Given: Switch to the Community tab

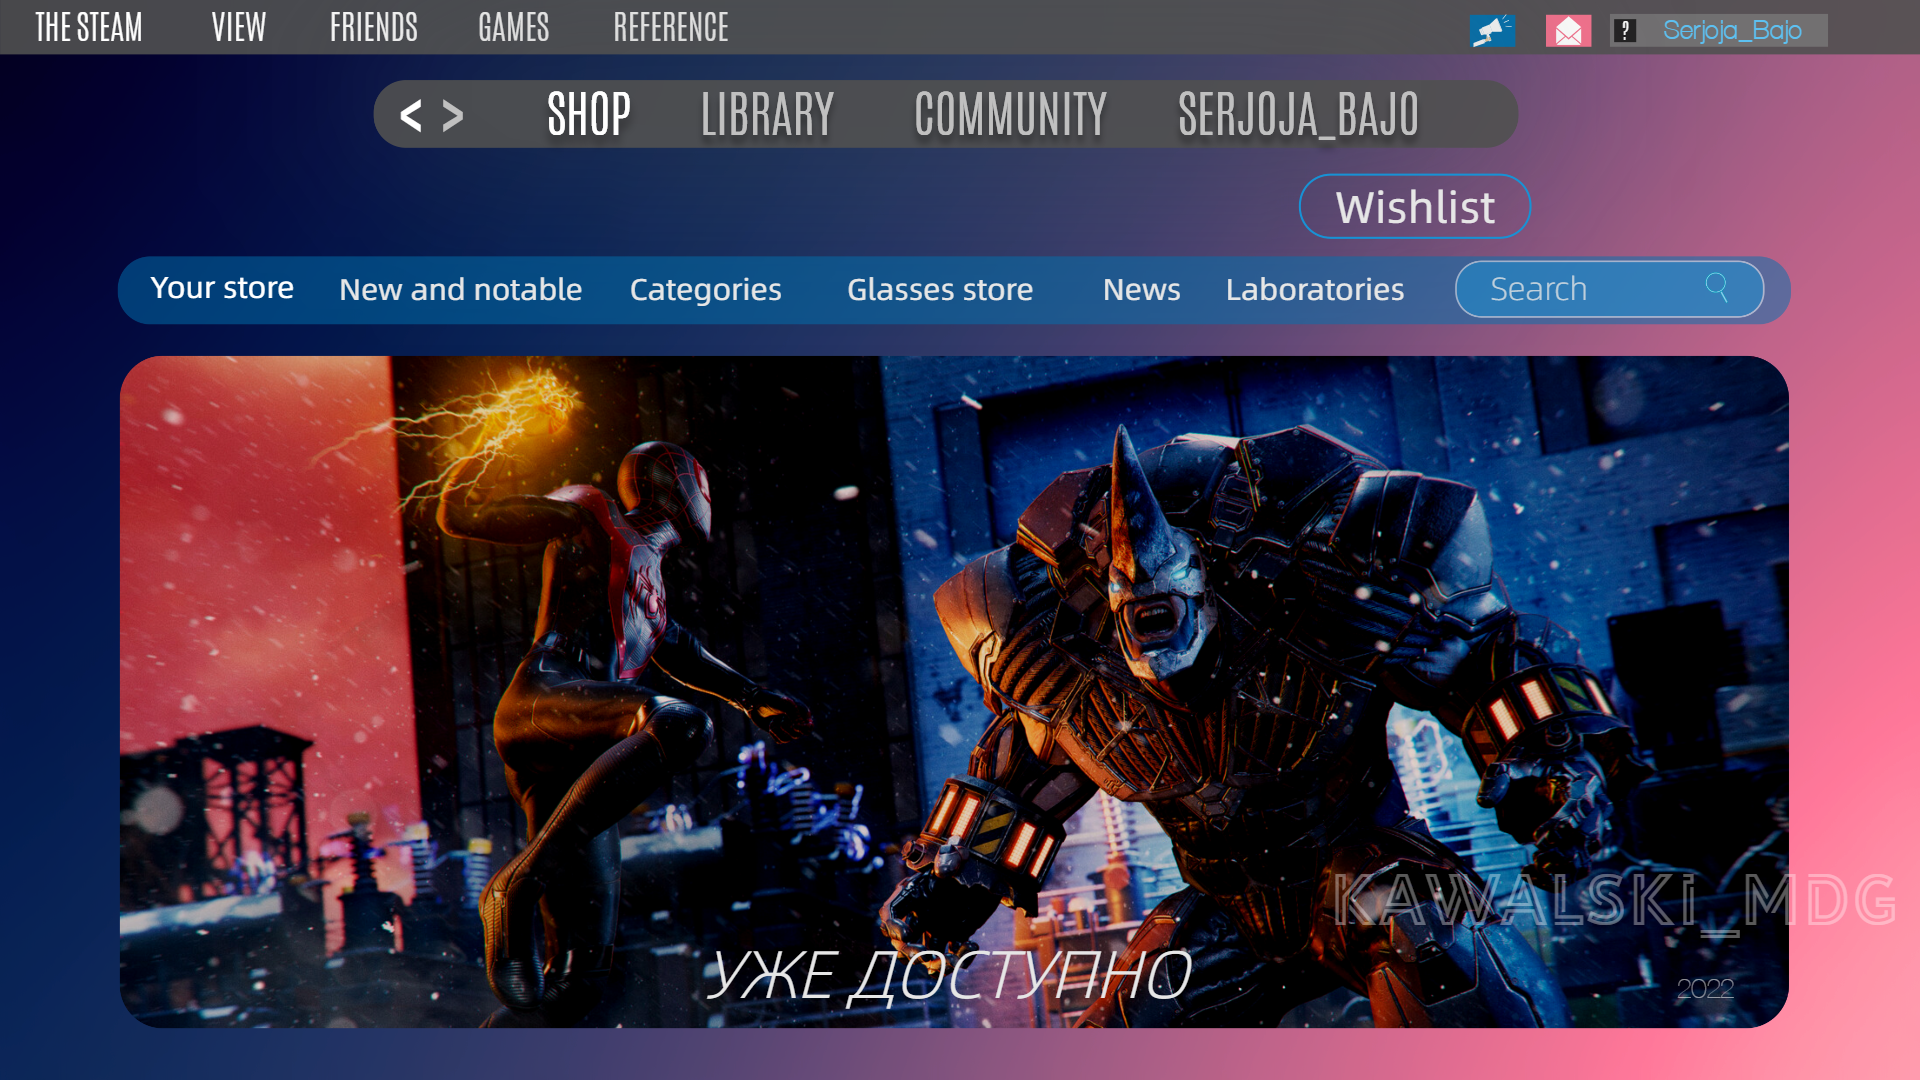Looking at the screenshot, I should tap(1011, 114).
